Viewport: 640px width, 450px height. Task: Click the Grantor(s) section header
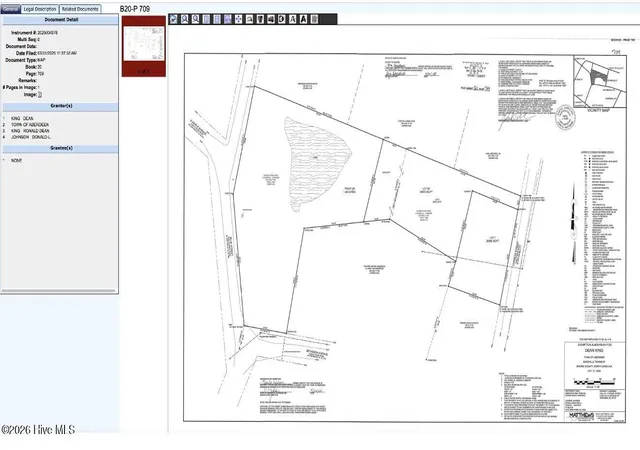(x=61, y=106)
